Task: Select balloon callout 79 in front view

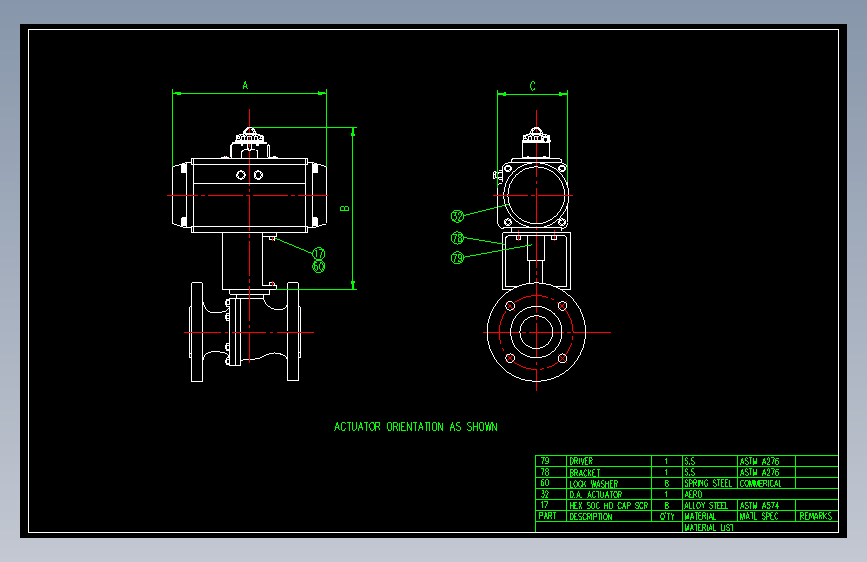Action: point(457,257)
